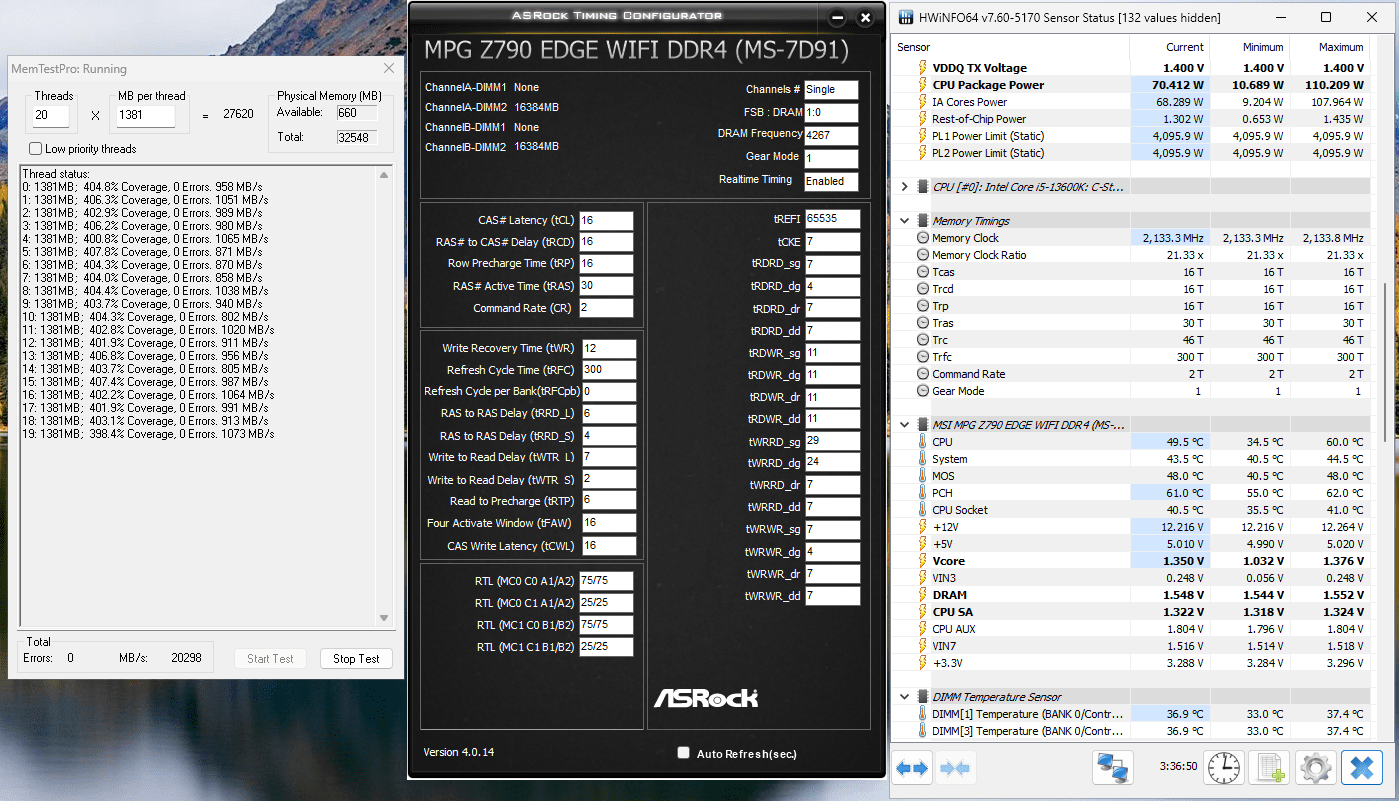Click the Threads input field showing 20

pyautogui.click(x=51, y=115)
